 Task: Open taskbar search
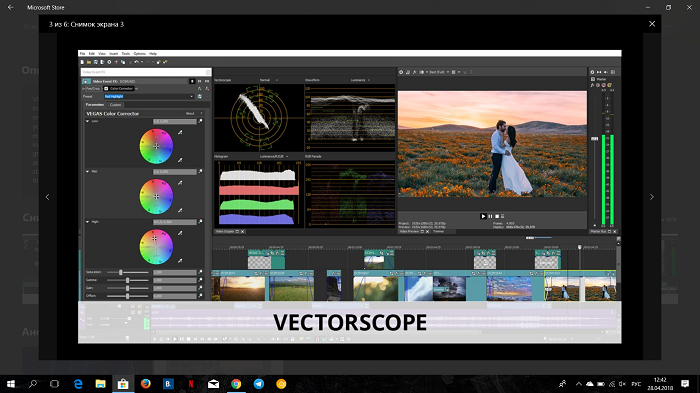[33, 384]
